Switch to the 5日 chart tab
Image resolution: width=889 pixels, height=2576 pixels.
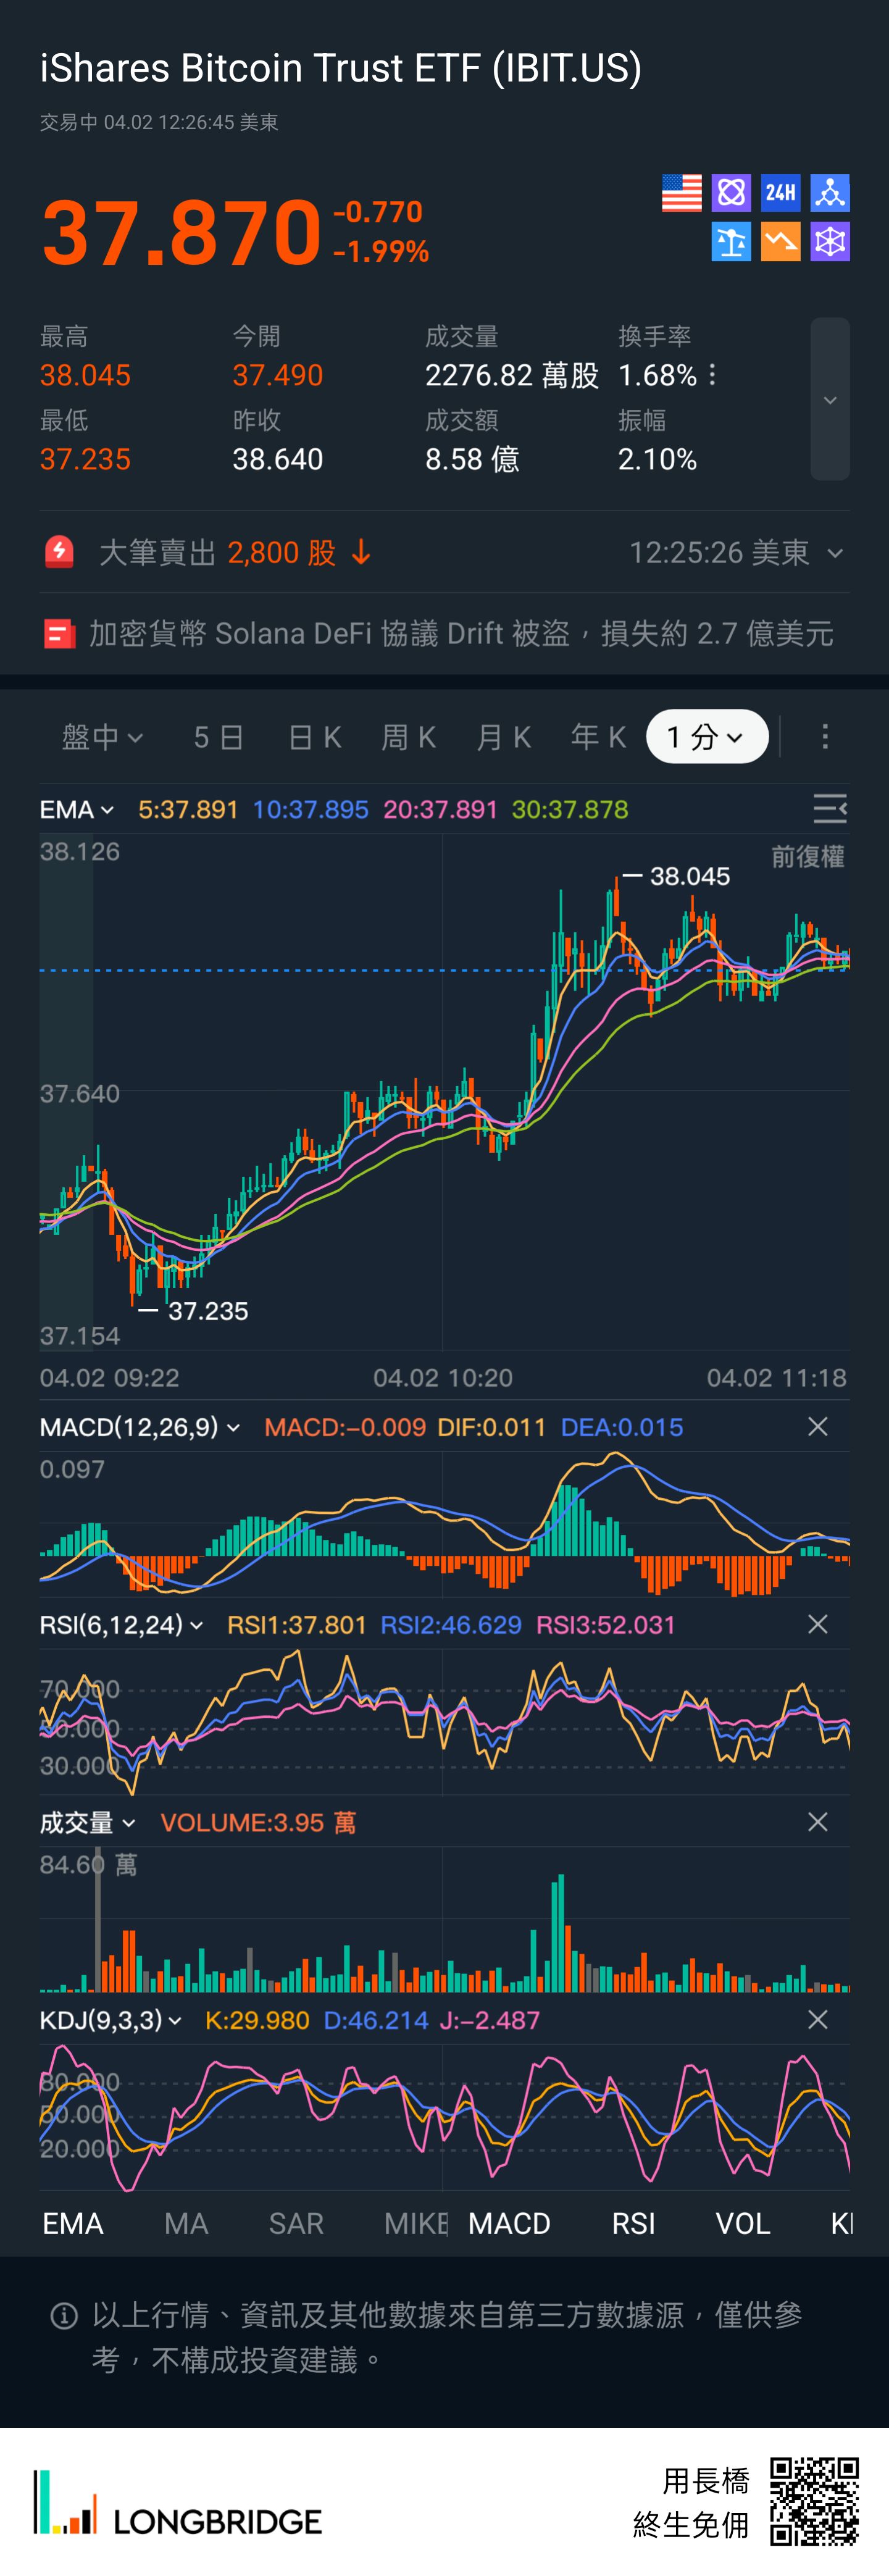[x=218, y=738]
